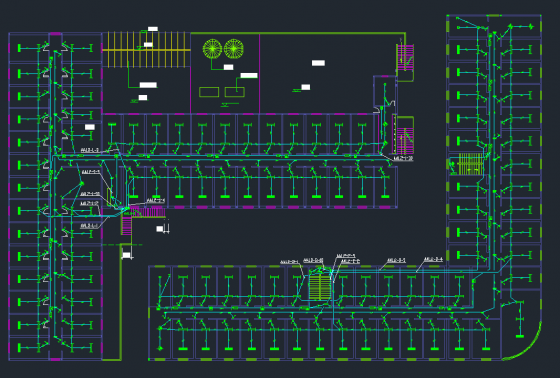Click the yellow hatched grid area
This screenshot has height=378, width=560.
point(146,50)
